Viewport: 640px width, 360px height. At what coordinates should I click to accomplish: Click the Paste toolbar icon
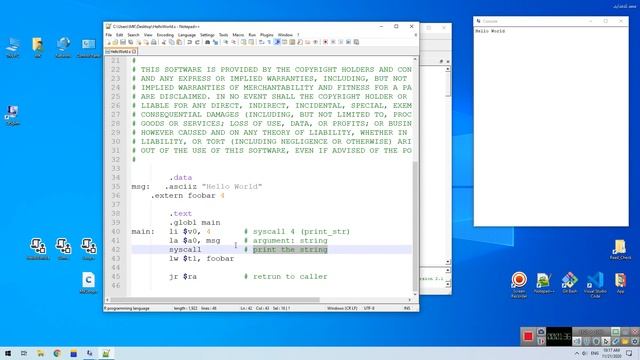click(x=180, y=42)
